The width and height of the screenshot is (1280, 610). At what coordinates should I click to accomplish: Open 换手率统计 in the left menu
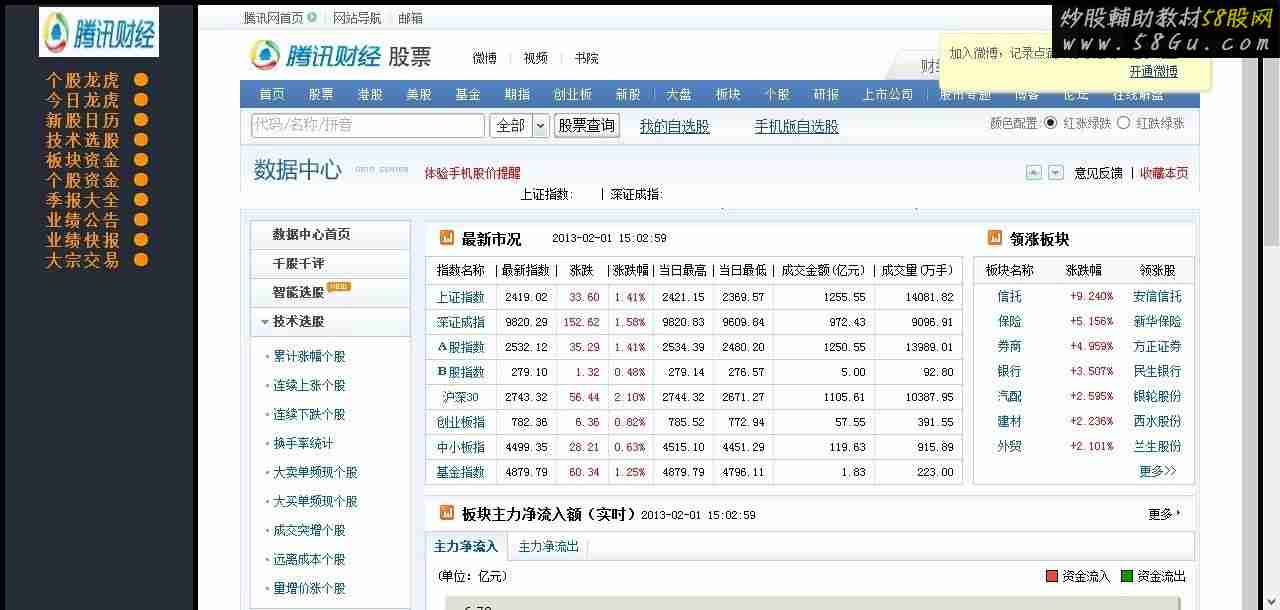303,443
